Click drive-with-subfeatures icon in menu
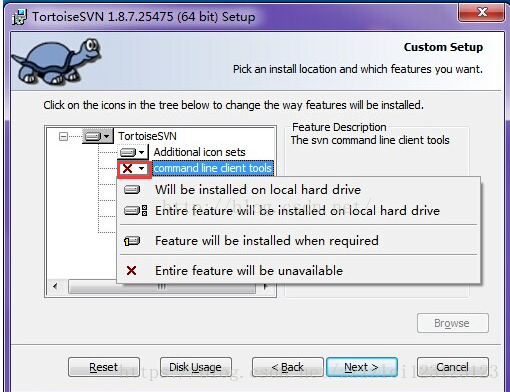The image size is (510, 392). click(x=135, y=211)
